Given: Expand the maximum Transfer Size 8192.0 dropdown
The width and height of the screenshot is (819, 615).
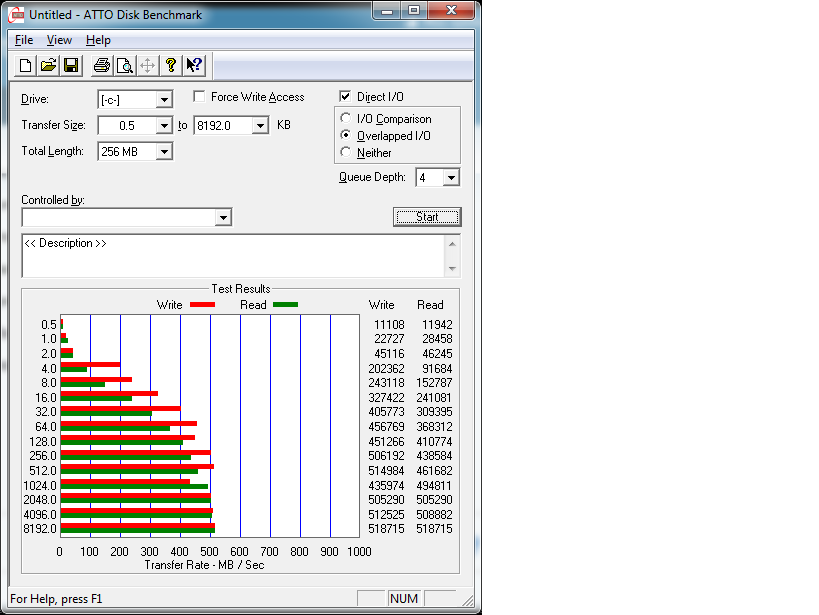Looking at the screenshot, I should (260, 125).
